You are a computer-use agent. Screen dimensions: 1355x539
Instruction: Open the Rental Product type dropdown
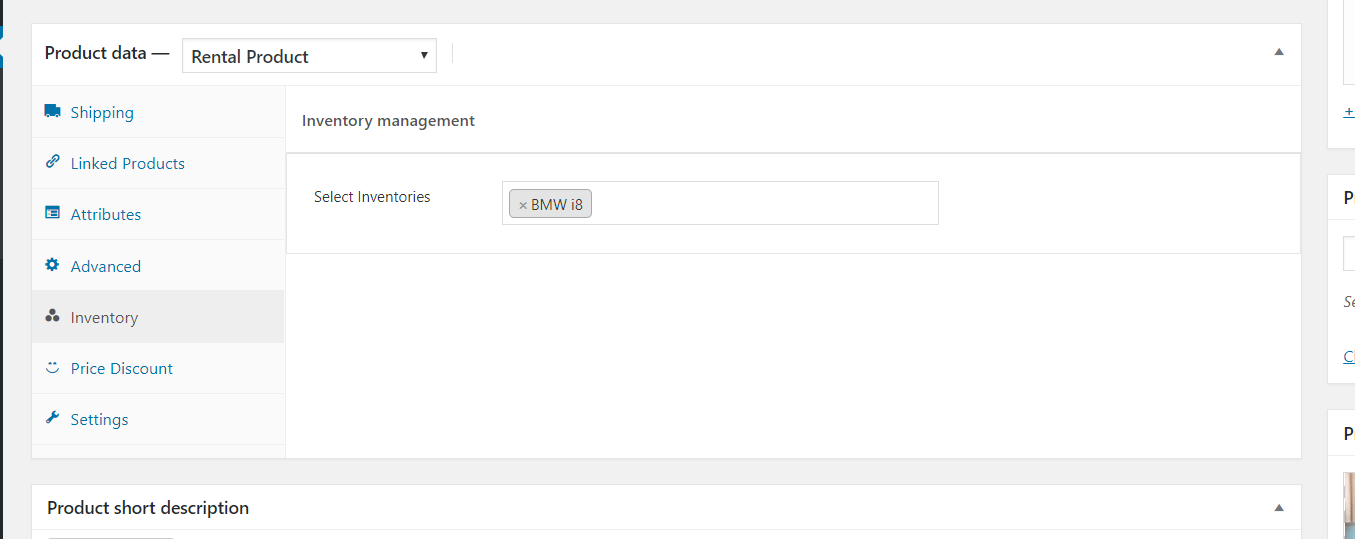(309, 56)
